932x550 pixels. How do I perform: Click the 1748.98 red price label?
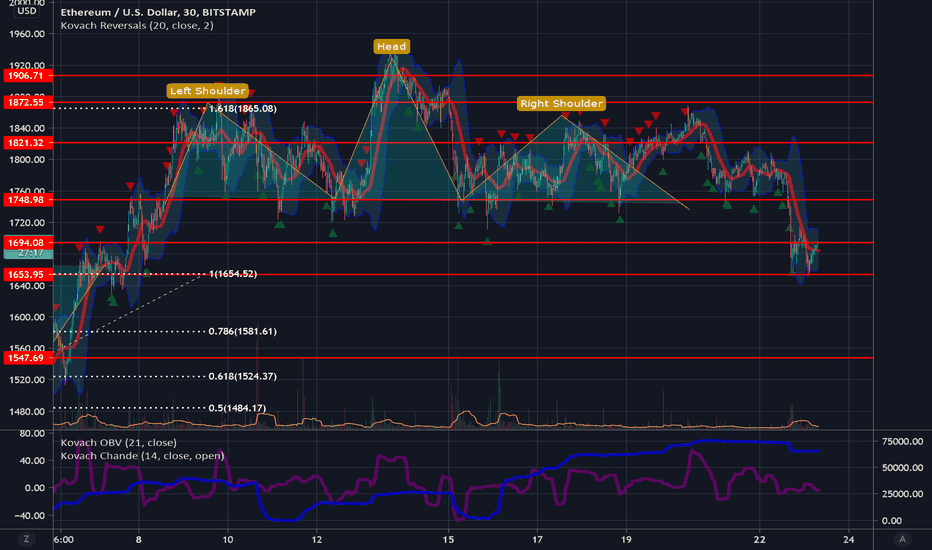coord(27,200)
